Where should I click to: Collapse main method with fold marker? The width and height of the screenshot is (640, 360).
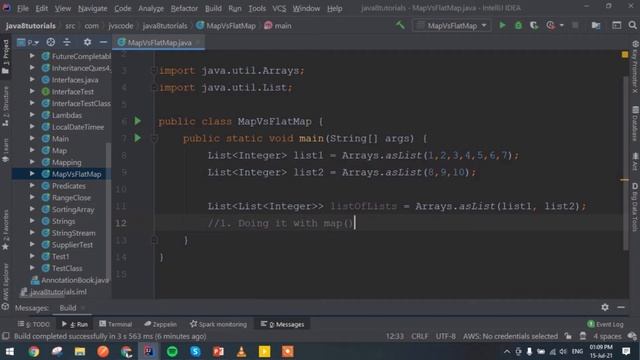pos(154,138)
